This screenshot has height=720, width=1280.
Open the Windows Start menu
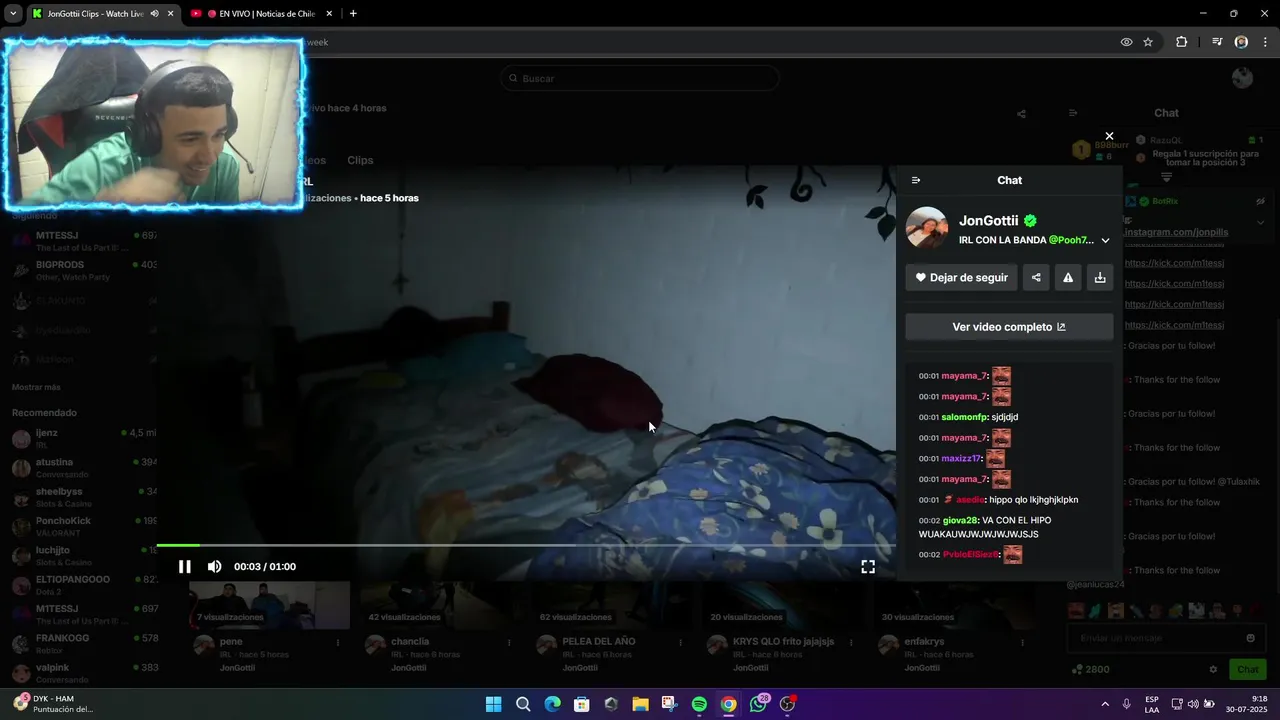[x=493, y=704]
